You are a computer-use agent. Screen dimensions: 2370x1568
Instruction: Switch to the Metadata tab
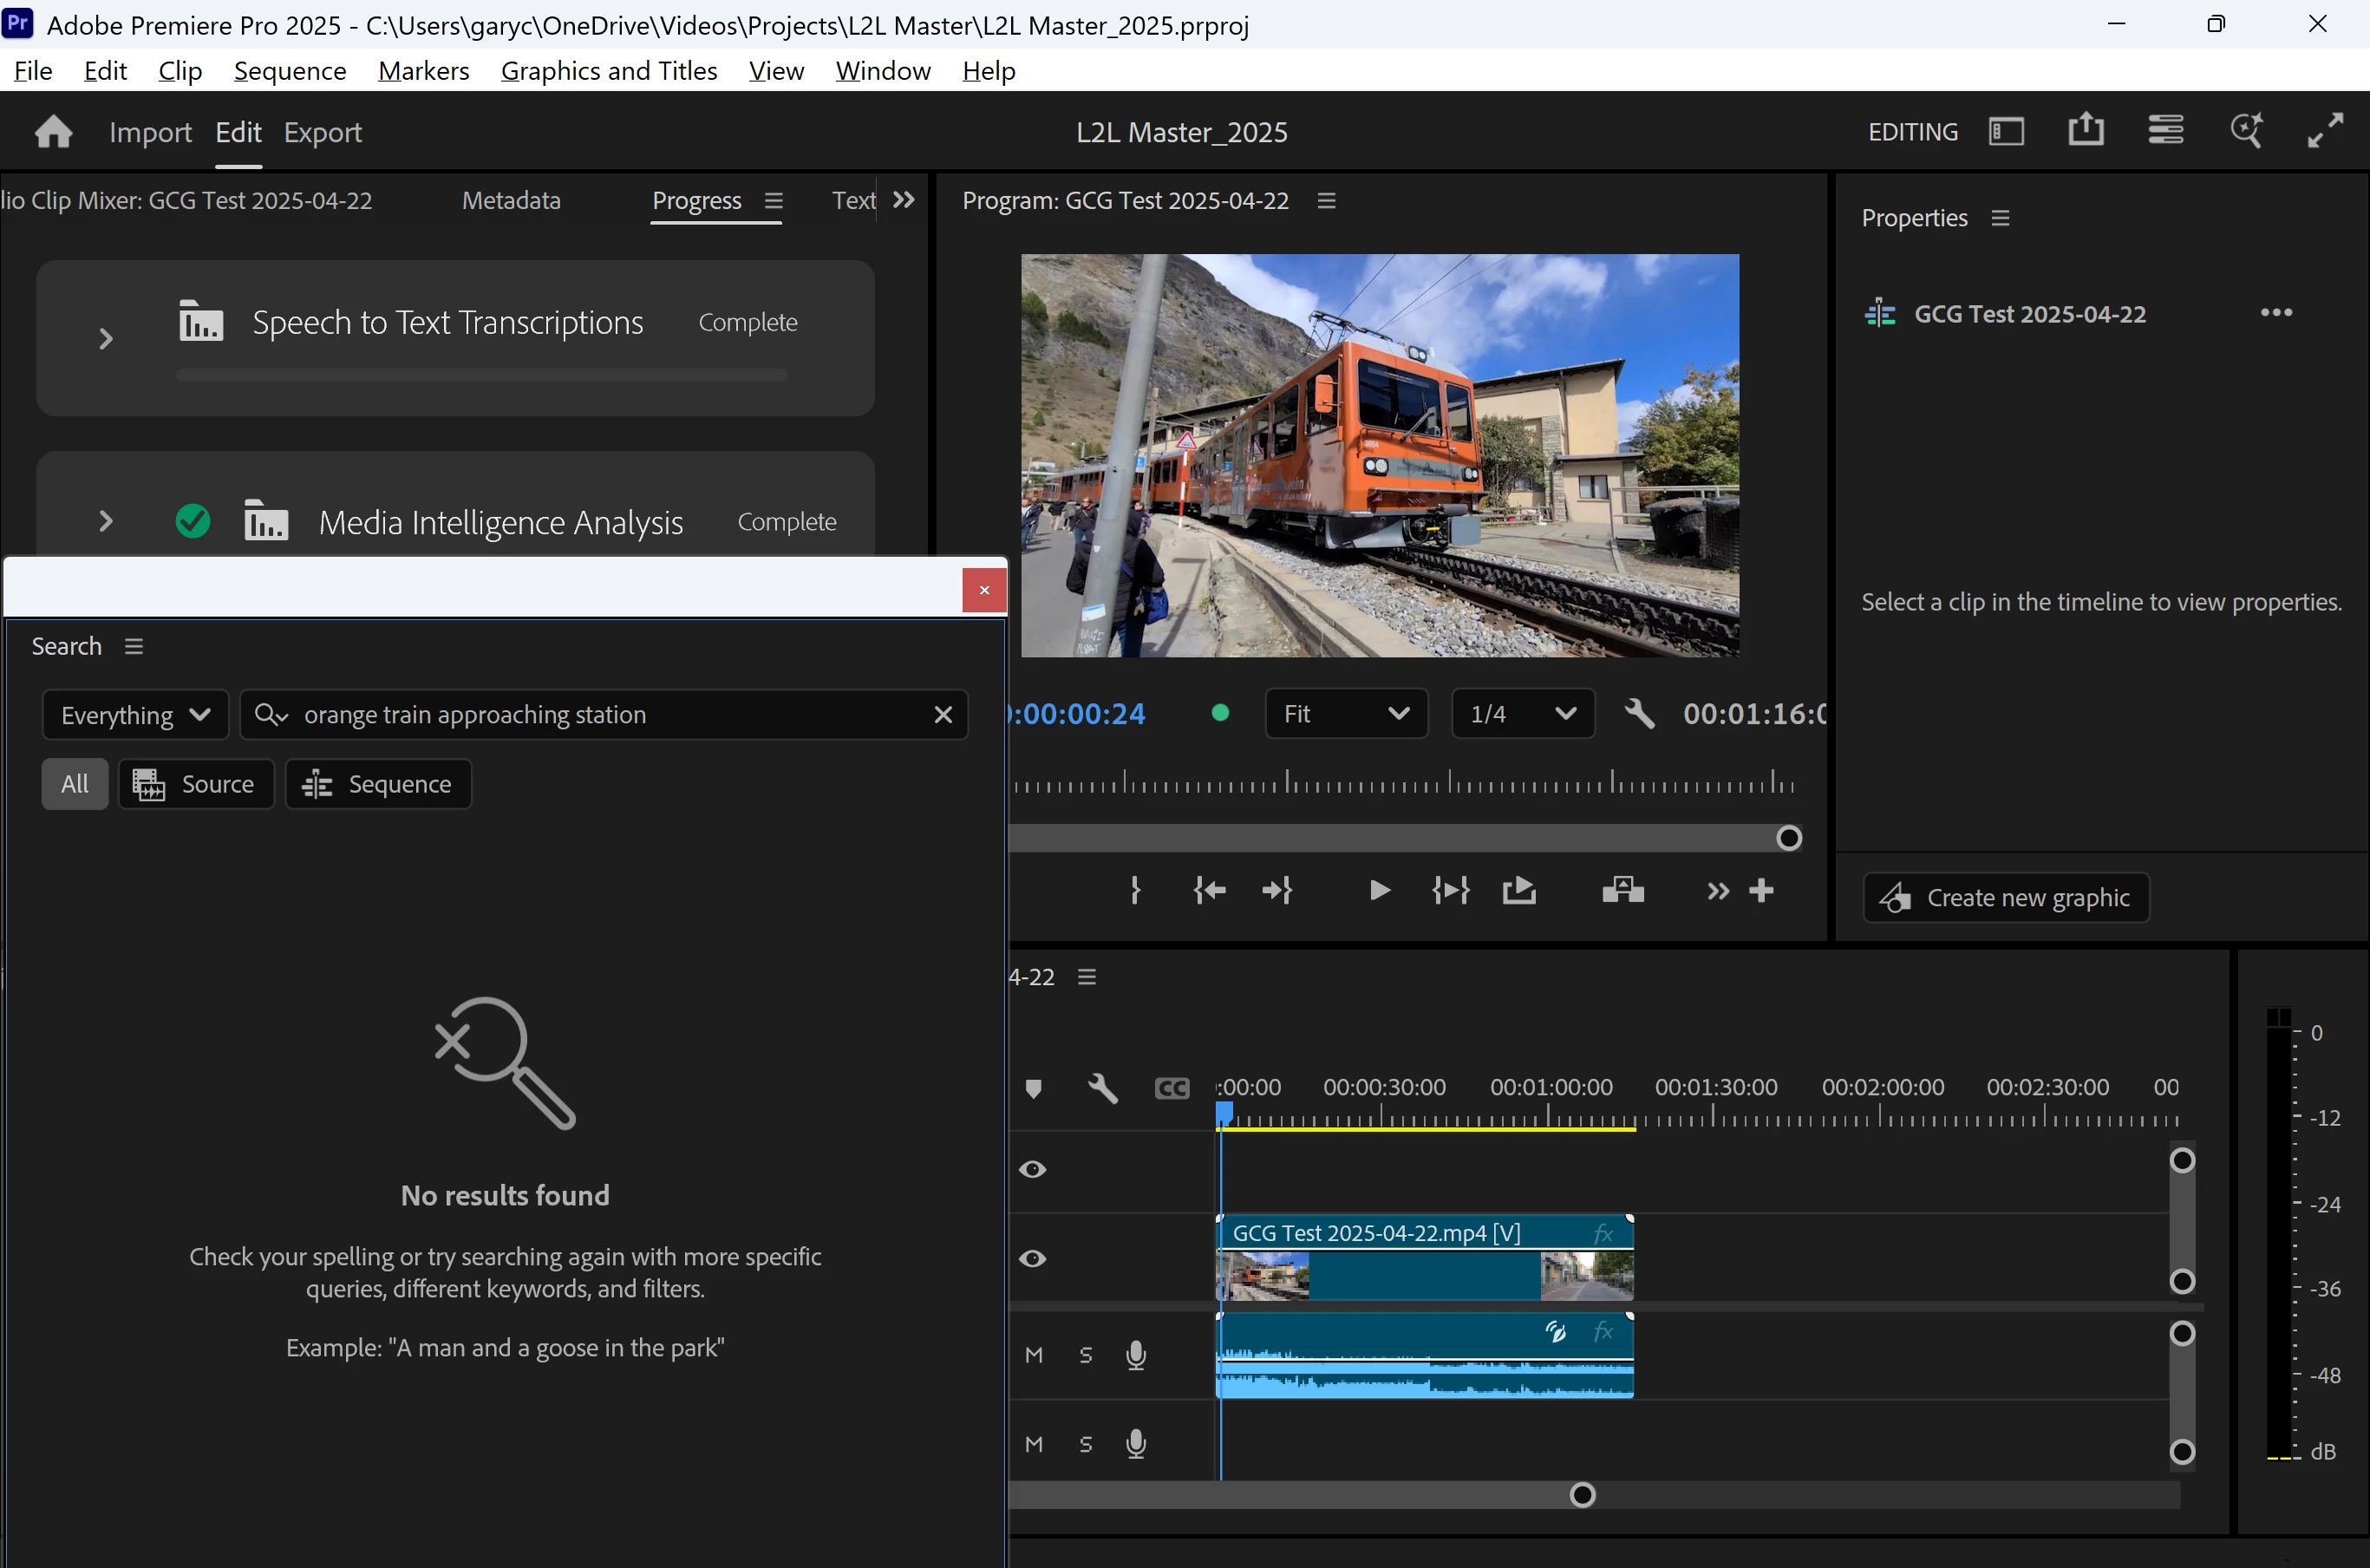coord(511,200)
